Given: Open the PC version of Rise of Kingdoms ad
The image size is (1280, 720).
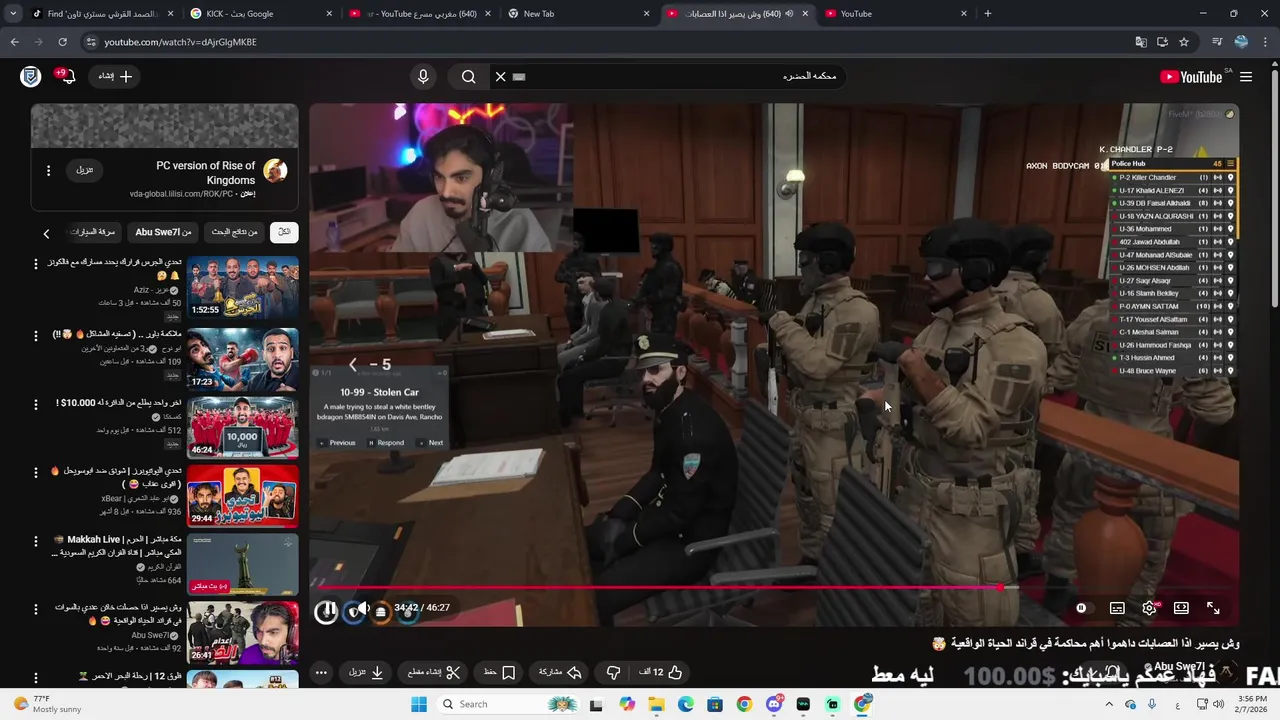Looking at the screenshot, I should [x=205, y=173].
